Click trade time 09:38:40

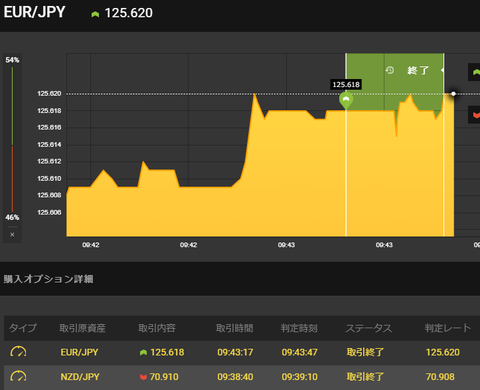point(235,377)
